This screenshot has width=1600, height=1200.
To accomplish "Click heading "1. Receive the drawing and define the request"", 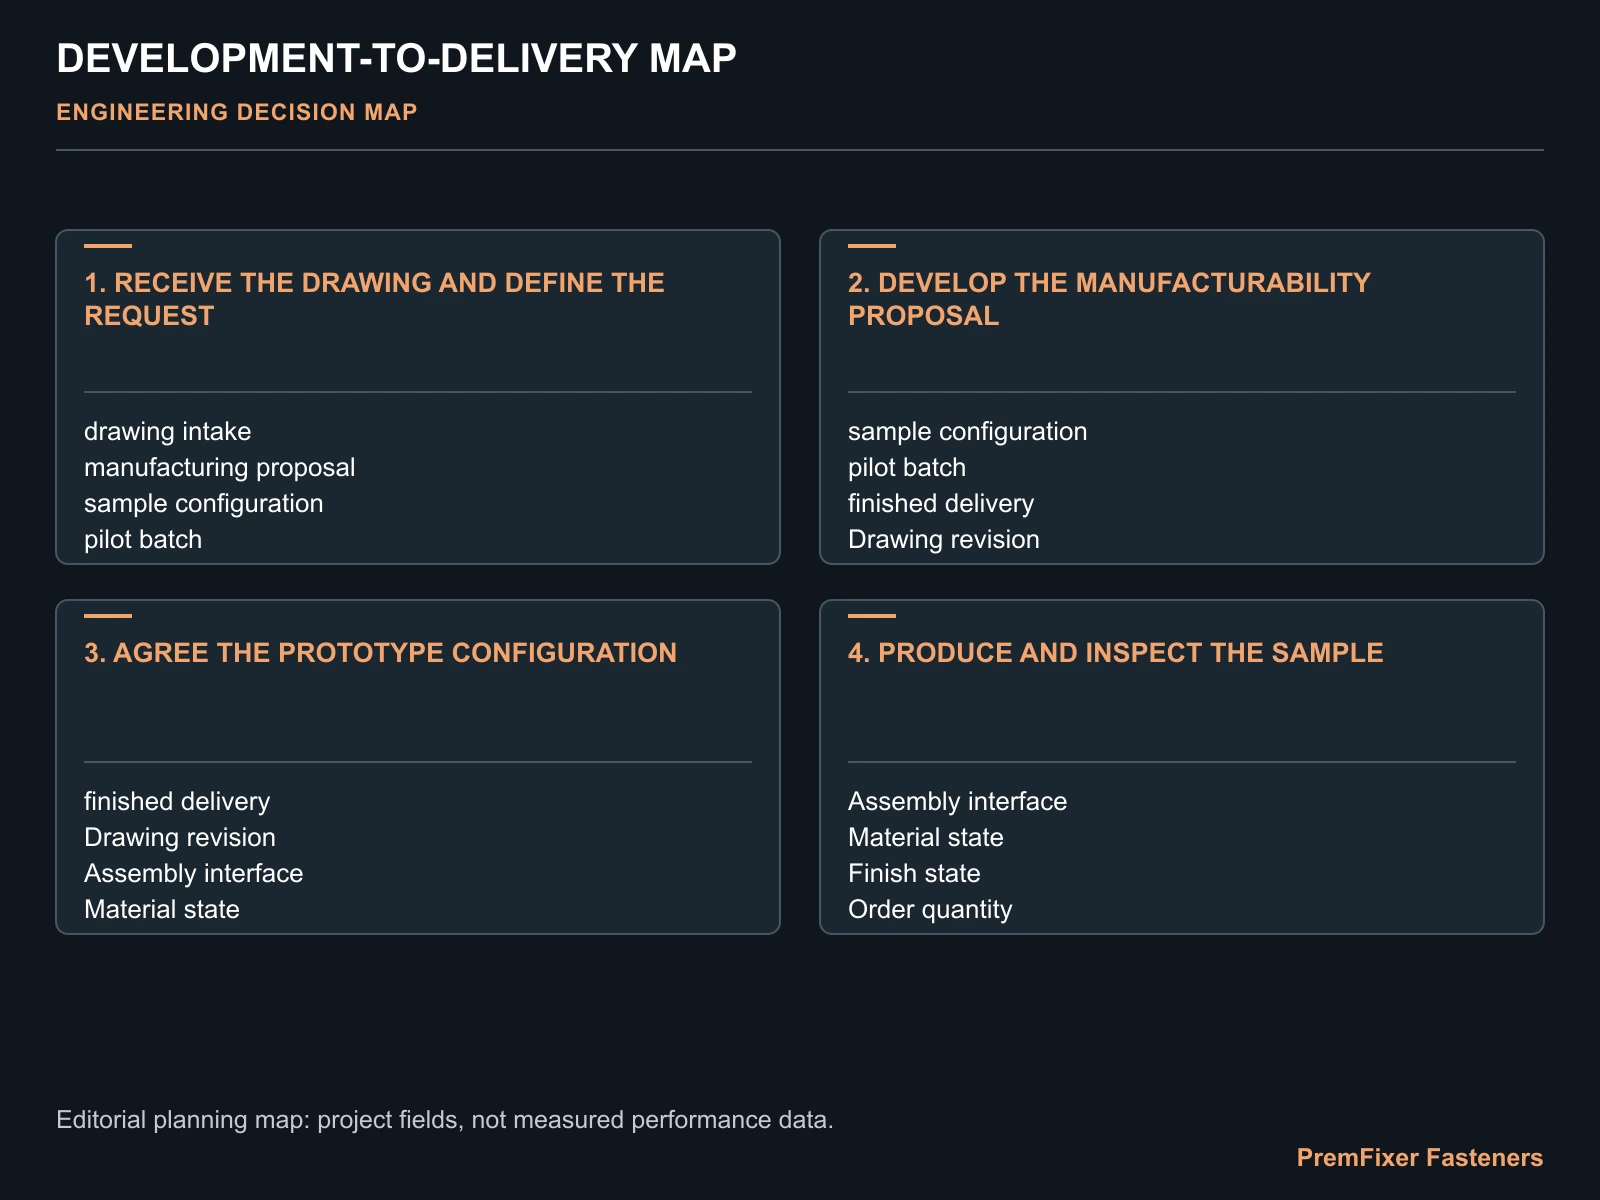I will pyautogui.click(x=374, y=299).
